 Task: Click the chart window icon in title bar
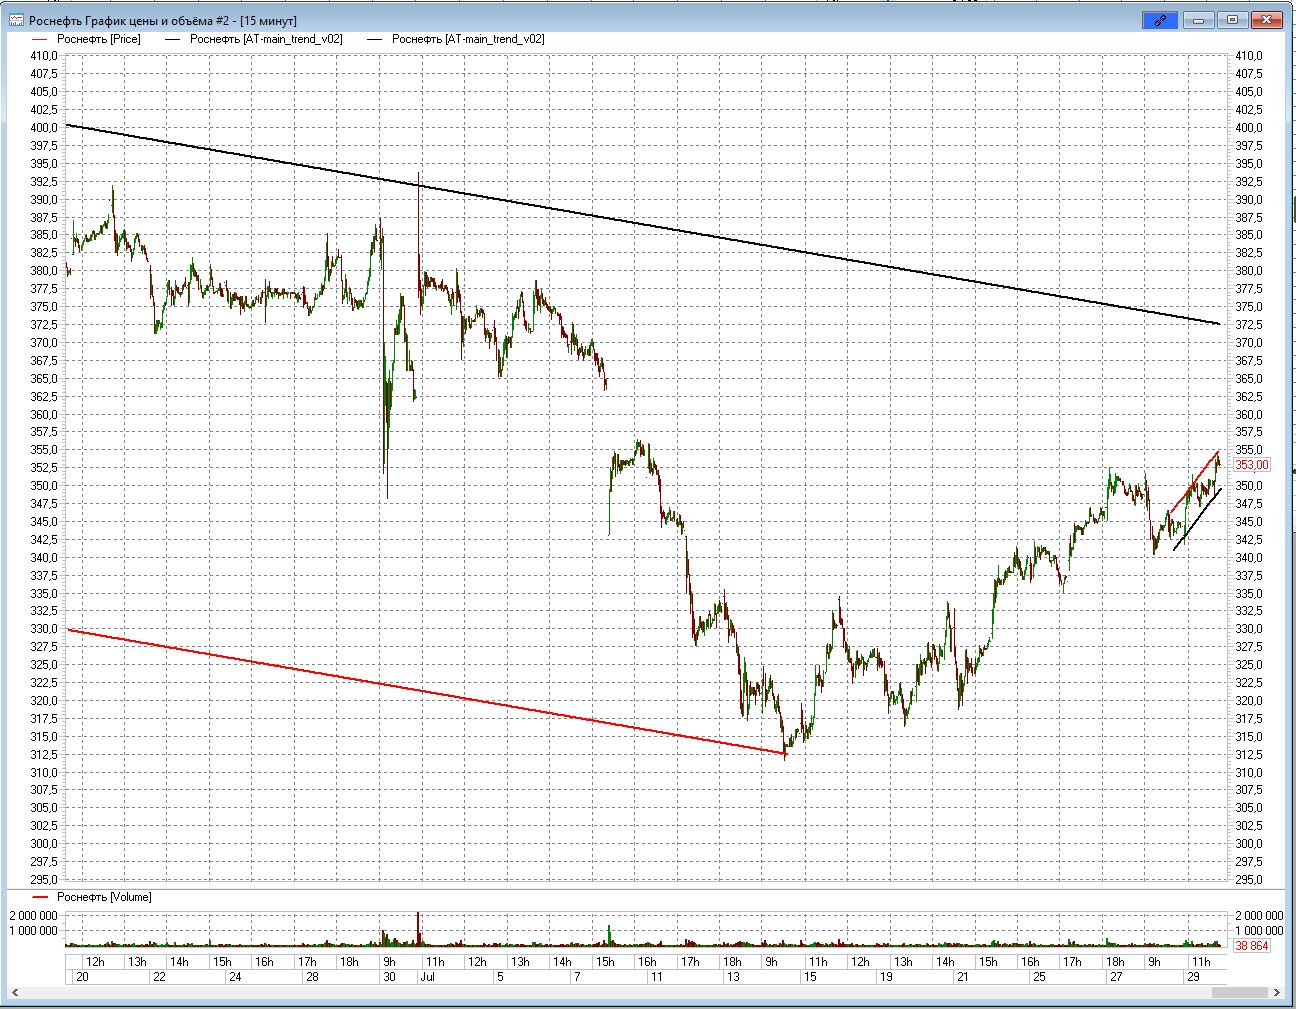click(16, 20)
